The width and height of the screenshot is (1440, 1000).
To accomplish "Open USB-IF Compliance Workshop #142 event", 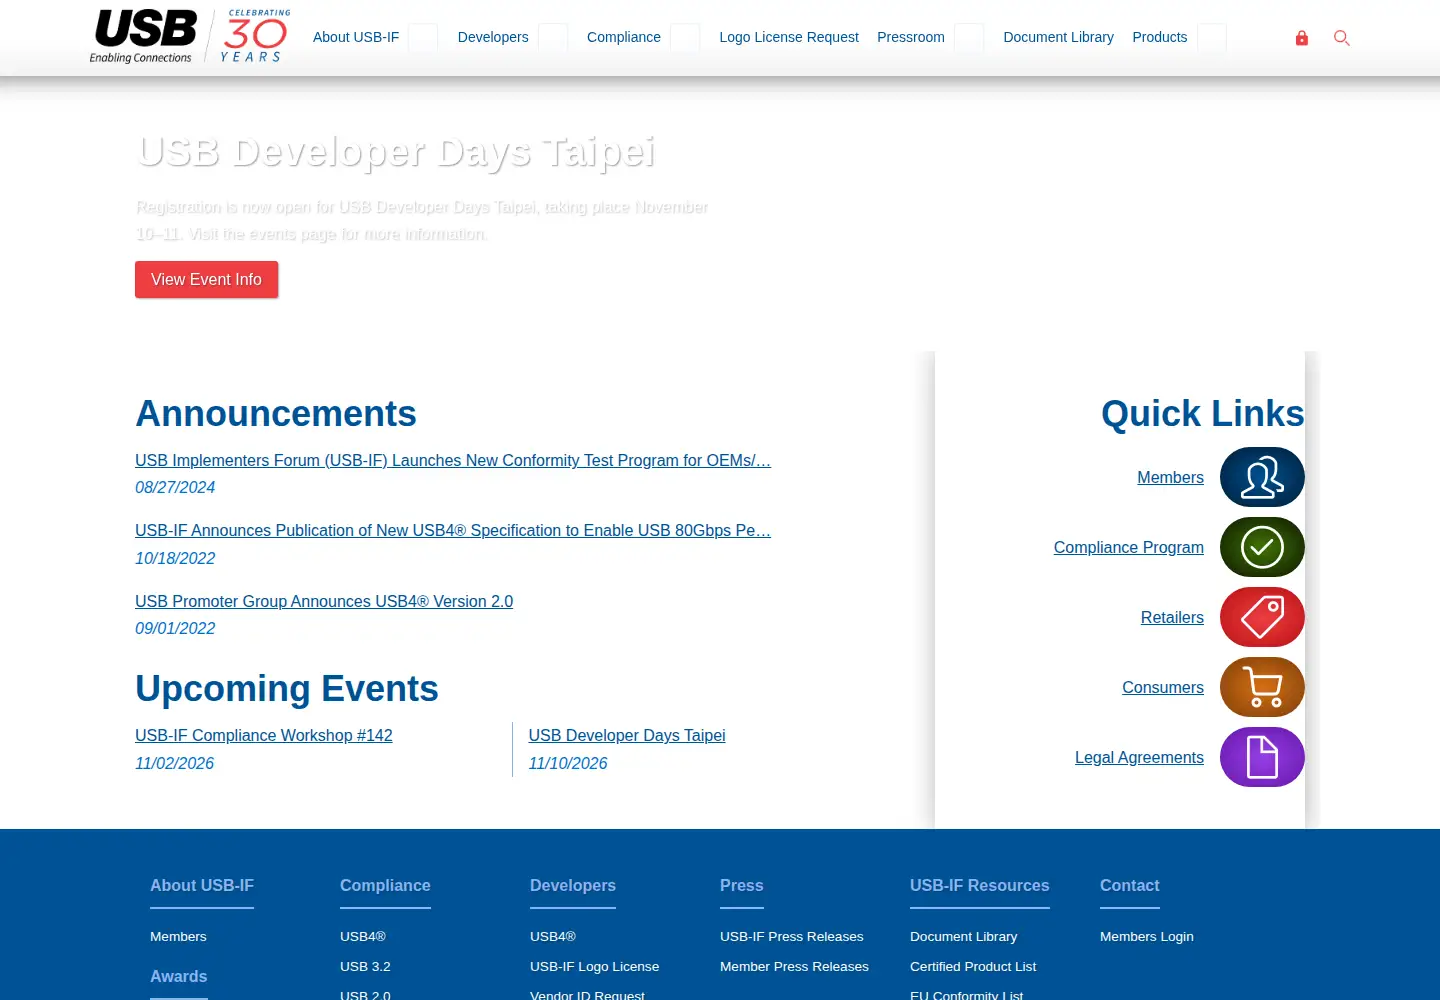I will pos(264,736).
